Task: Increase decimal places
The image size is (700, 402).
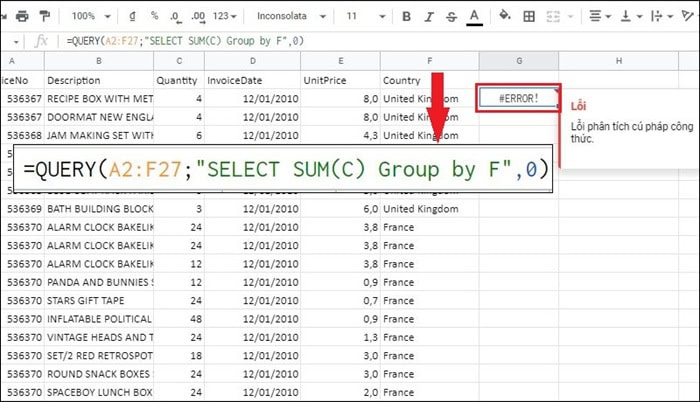Action: [196, 16]
